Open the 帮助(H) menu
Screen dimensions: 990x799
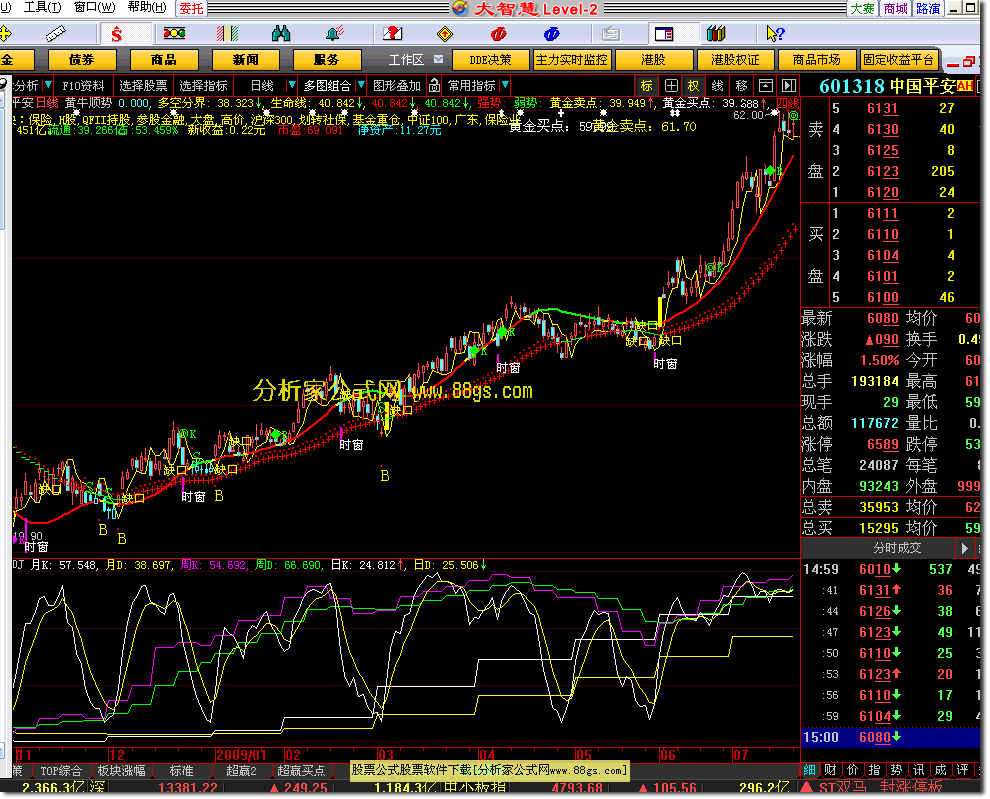[147, 8]
